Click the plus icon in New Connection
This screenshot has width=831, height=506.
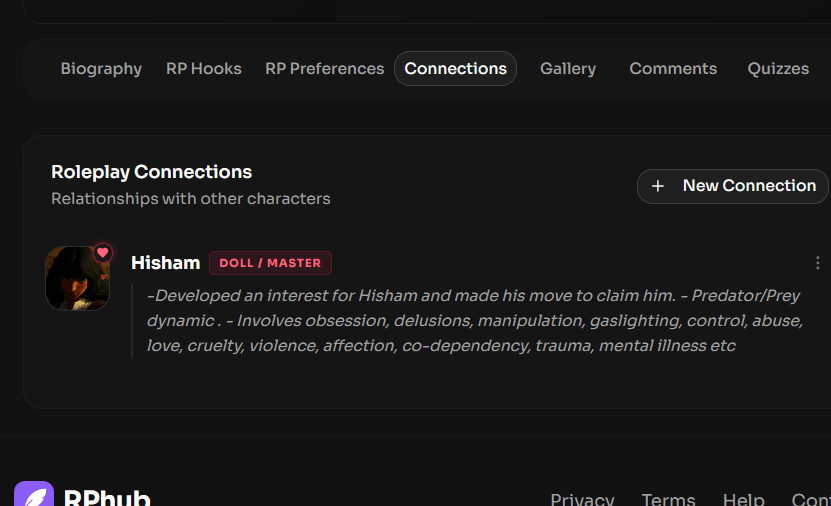pyautogui.click(x=657, y=186)
